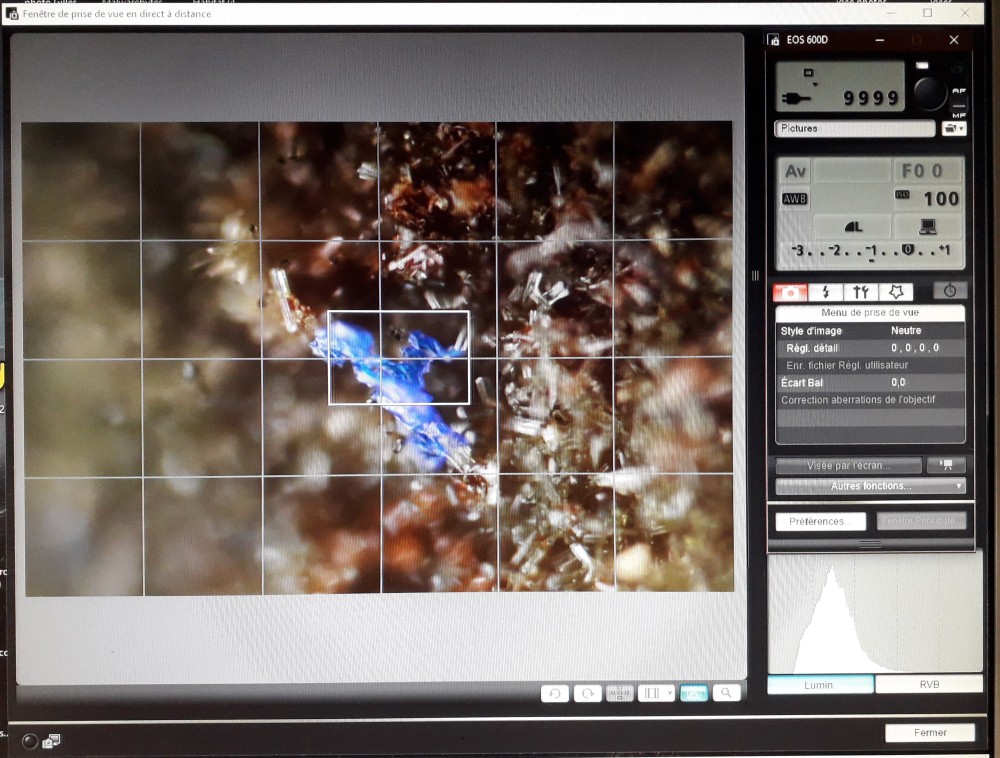Open the magnifier zoom view
The image size is (1000, 758).
coord(727,693)
